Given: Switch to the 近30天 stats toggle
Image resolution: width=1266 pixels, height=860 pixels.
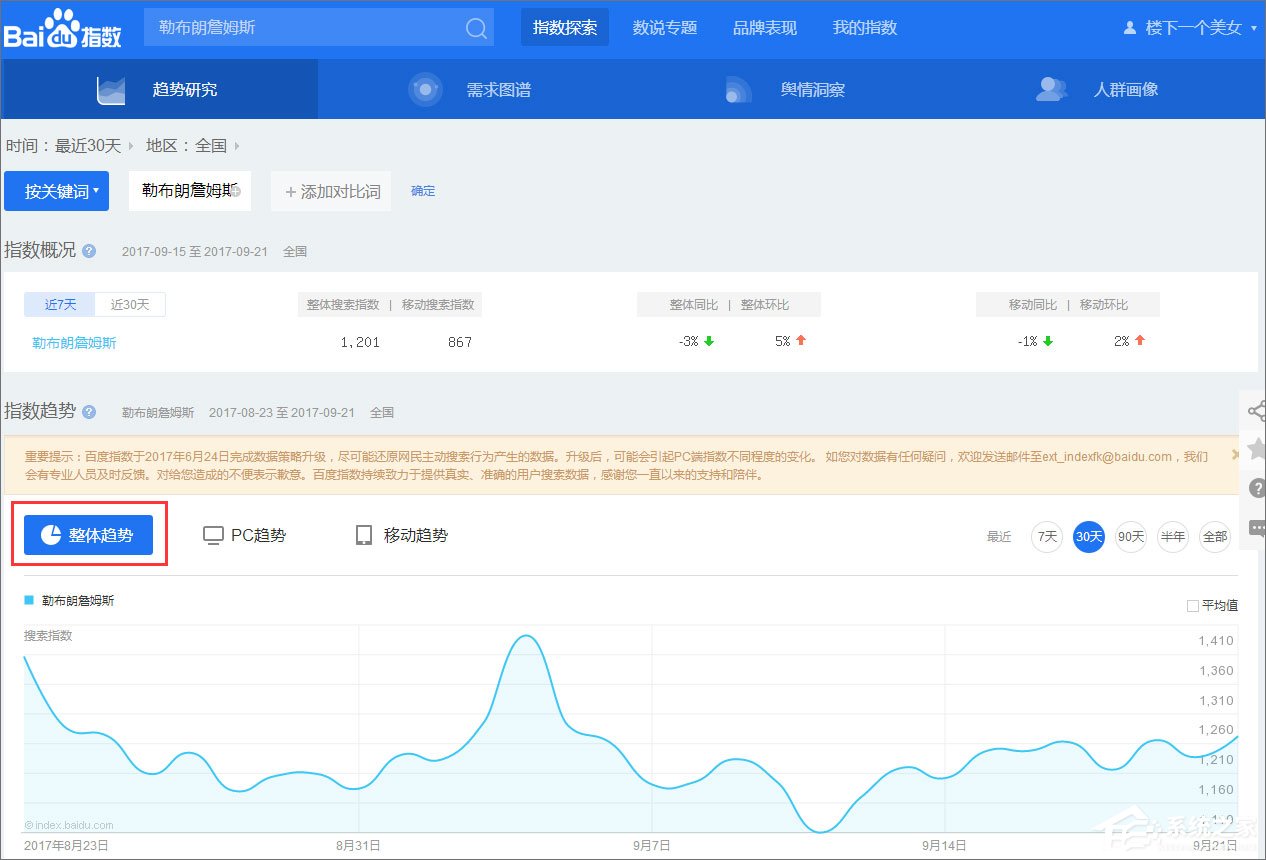Looking at the screenshot, I should 129,304.
